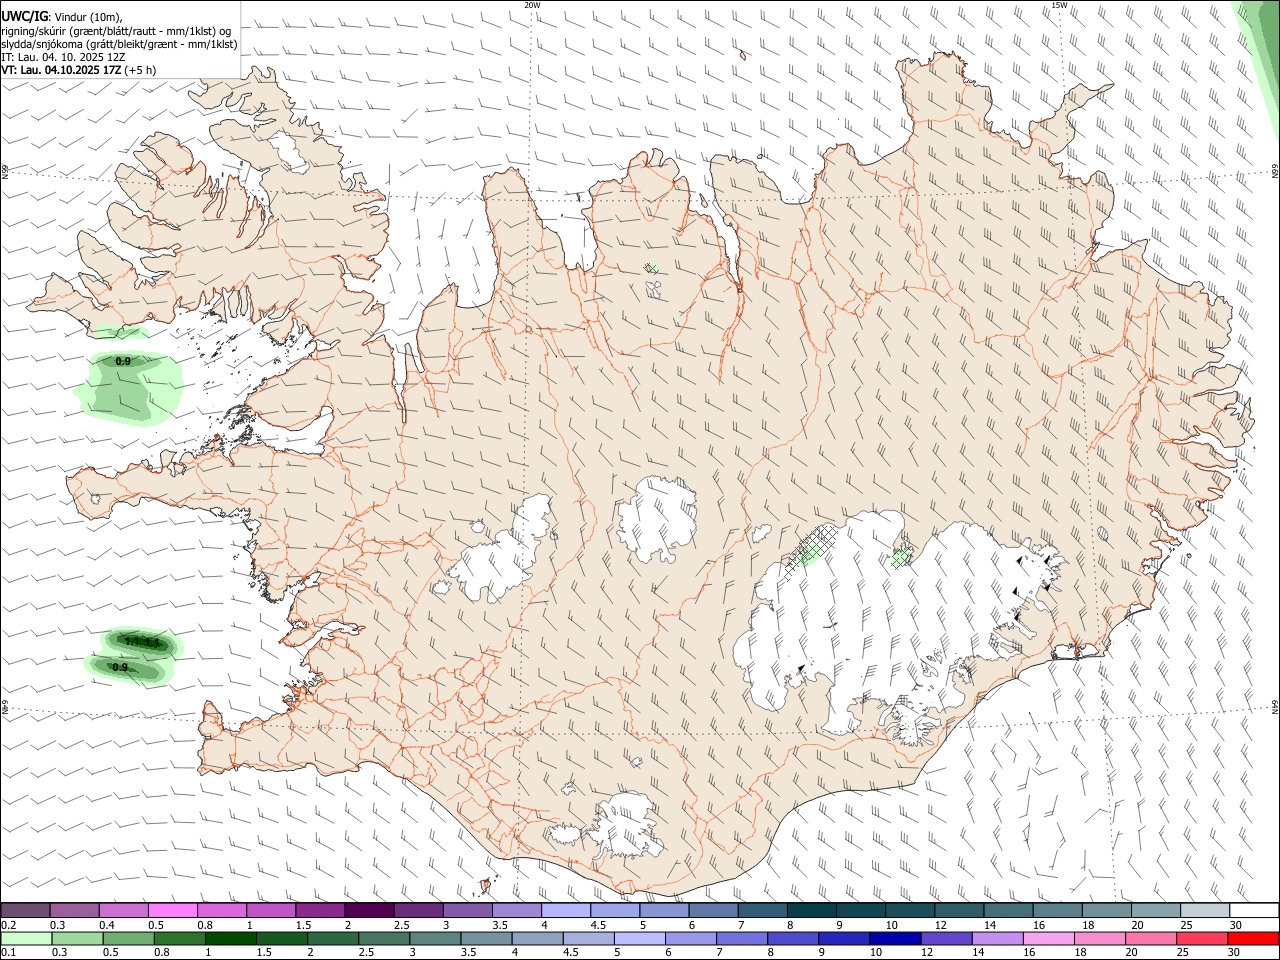The width and height of the screenshot is (1280, 960).
Task: Pick the darkest purple 2 swatch in the upper legend
Action: click(368, 910)
